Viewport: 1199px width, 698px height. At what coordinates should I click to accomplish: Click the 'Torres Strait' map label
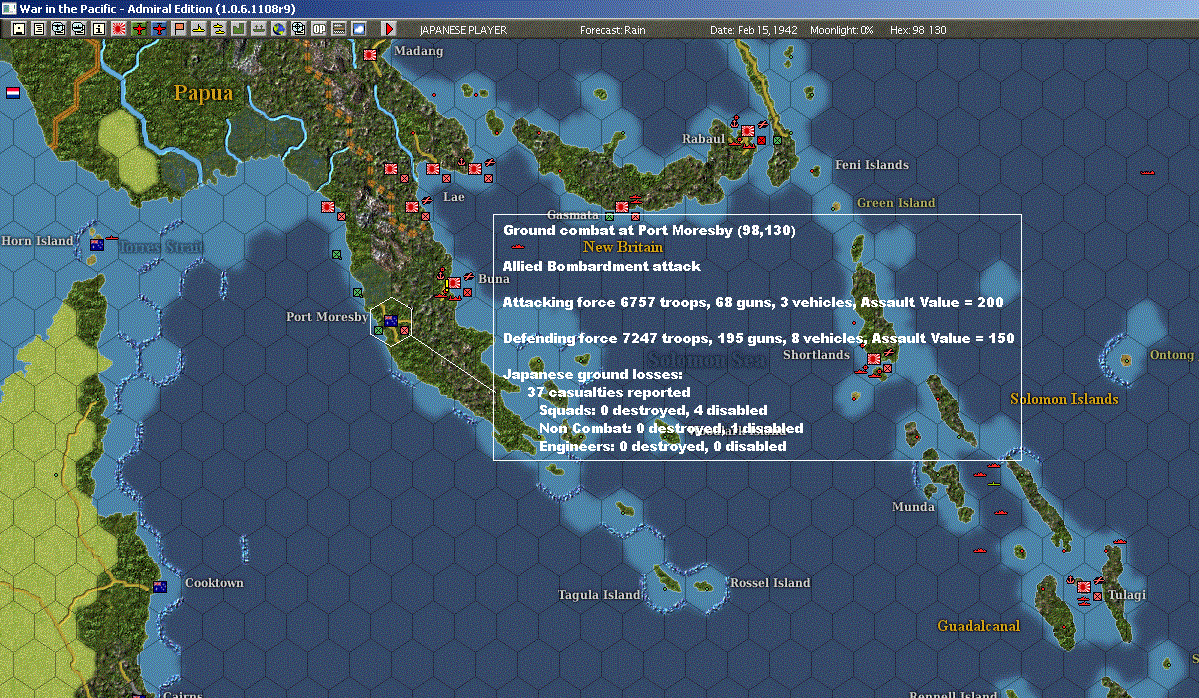[x=161, y=246]
